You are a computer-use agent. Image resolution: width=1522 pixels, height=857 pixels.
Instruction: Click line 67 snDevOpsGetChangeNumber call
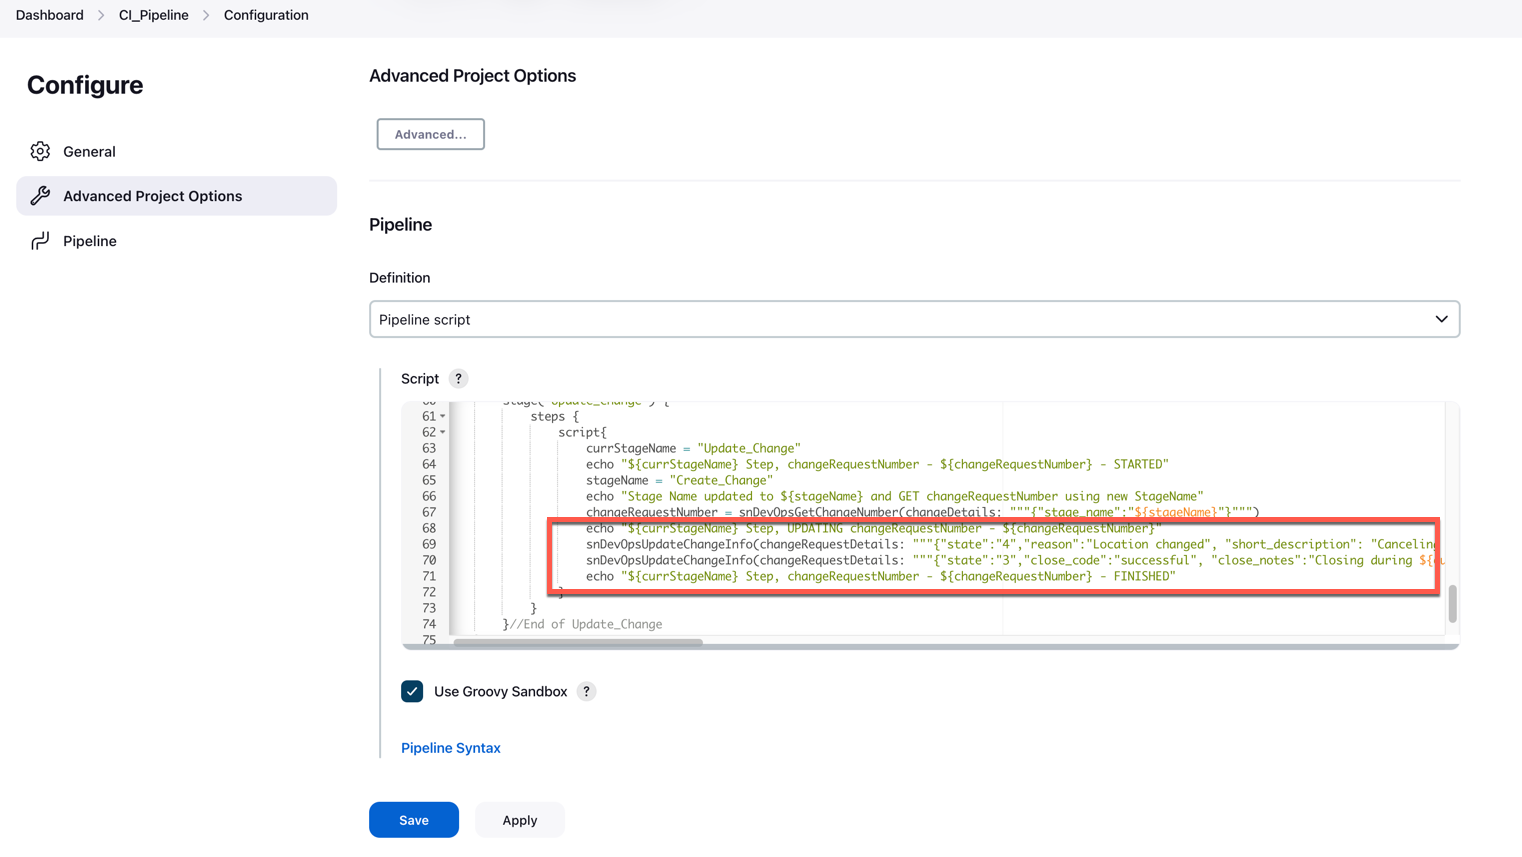click(923, 513)
